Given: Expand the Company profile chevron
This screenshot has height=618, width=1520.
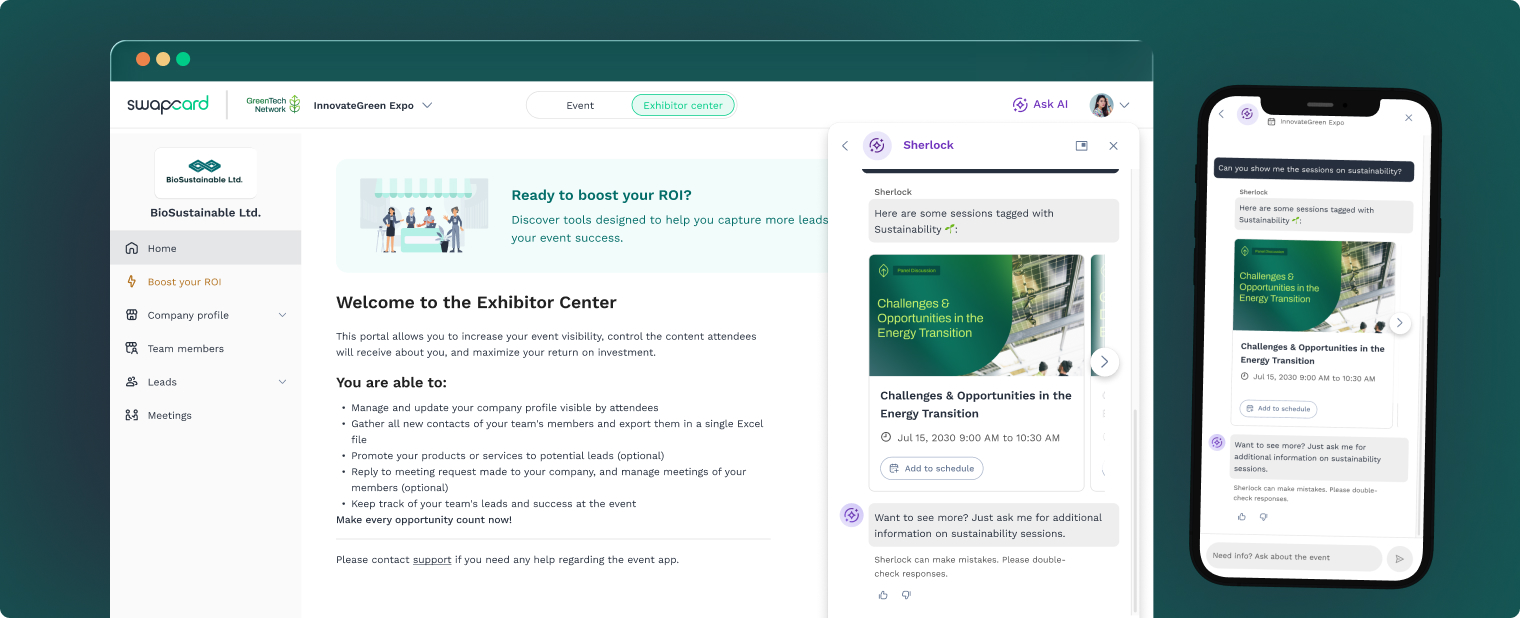Looking at the screenshot, I should point(282,315).
